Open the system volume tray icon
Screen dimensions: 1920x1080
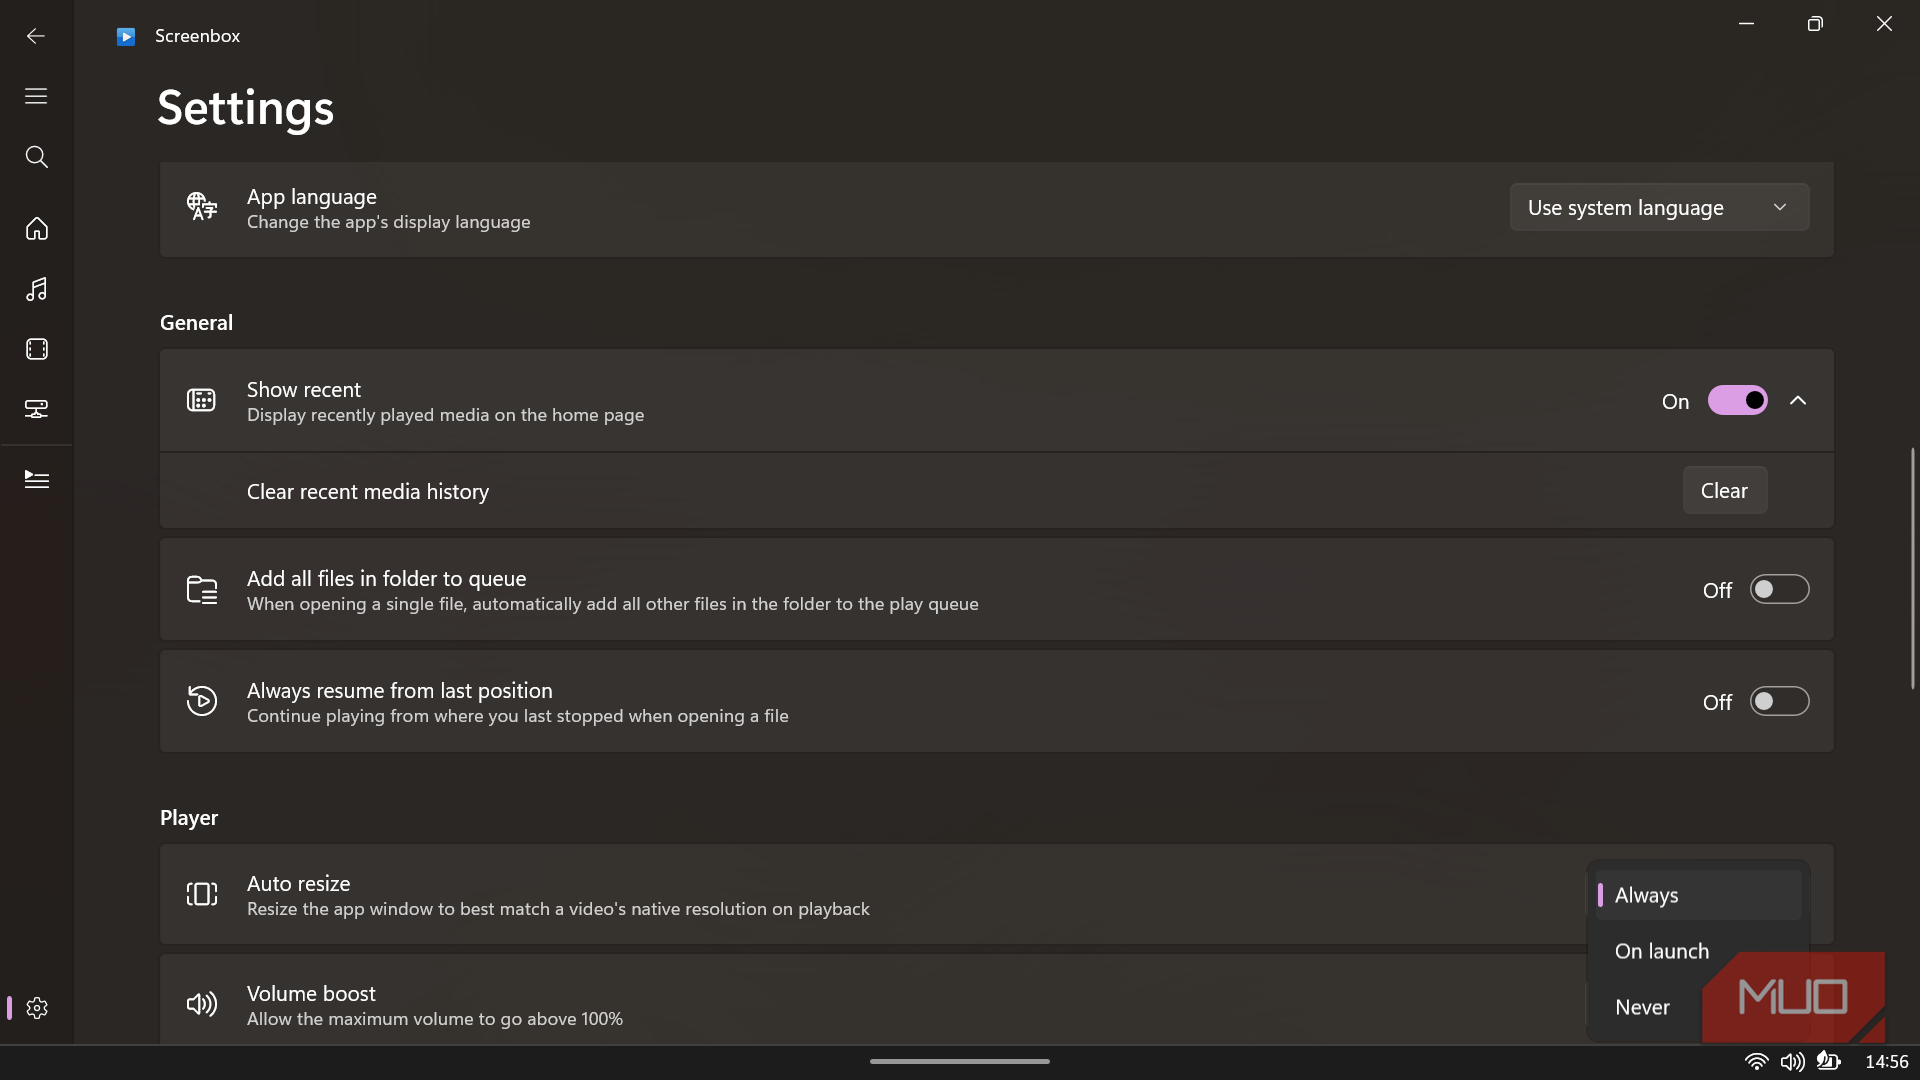tap(1792, 1061)
